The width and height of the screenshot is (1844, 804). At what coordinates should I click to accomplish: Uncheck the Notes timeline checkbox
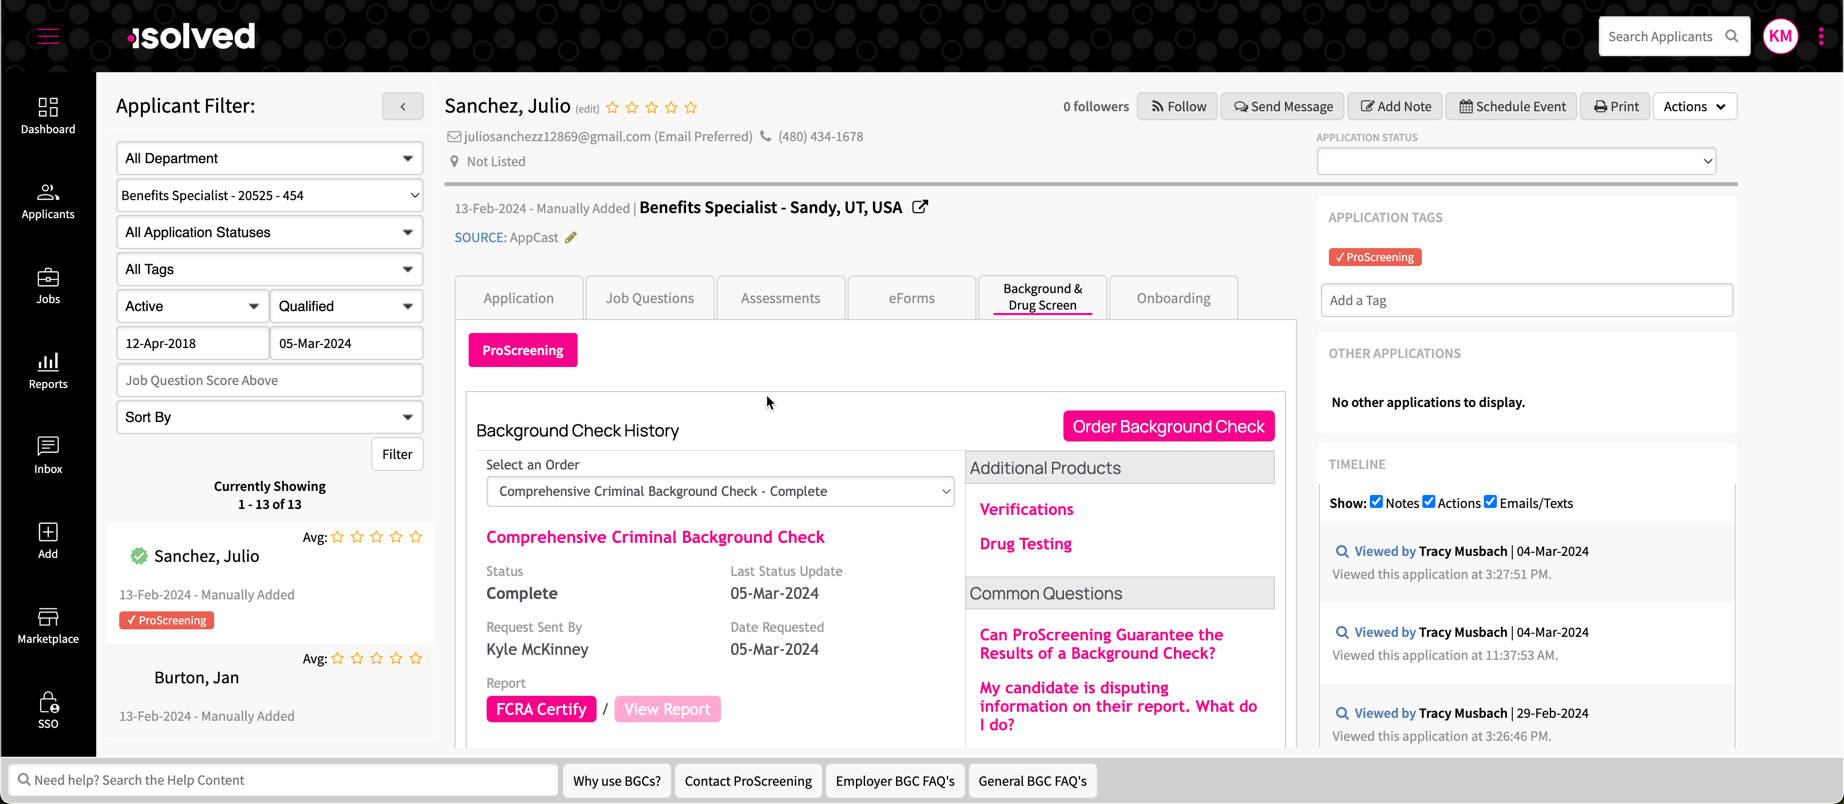coord(1376,502)
